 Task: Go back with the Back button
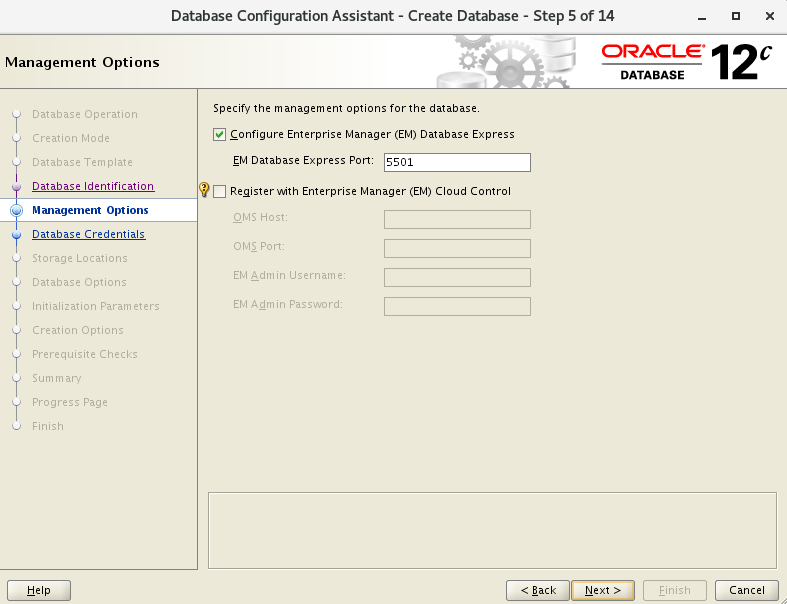[537, 590]
